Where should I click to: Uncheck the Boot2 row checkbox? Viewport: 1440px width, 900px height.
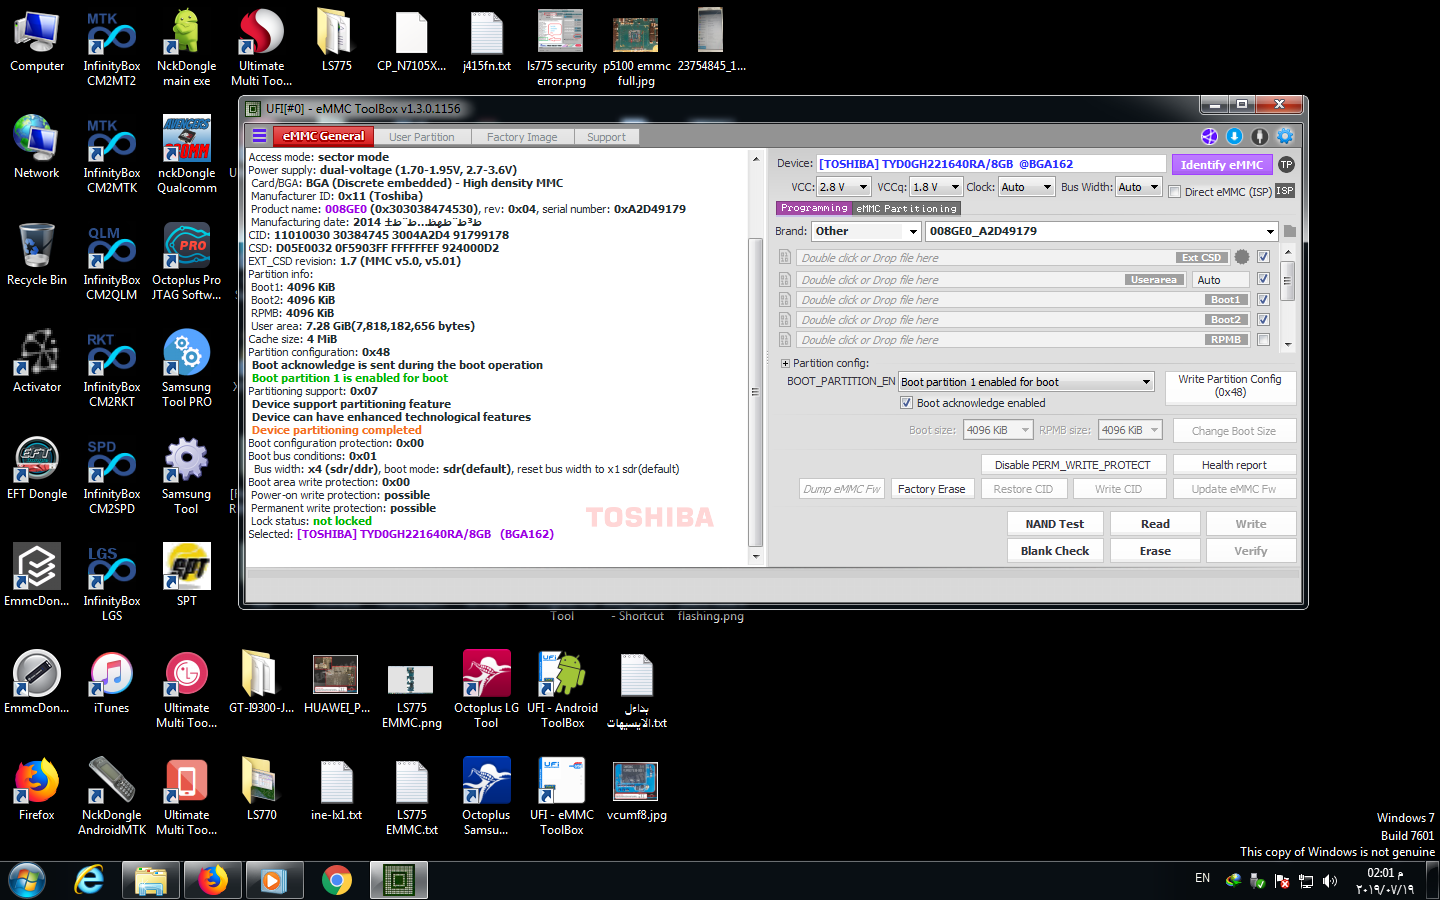(1263, 320)
